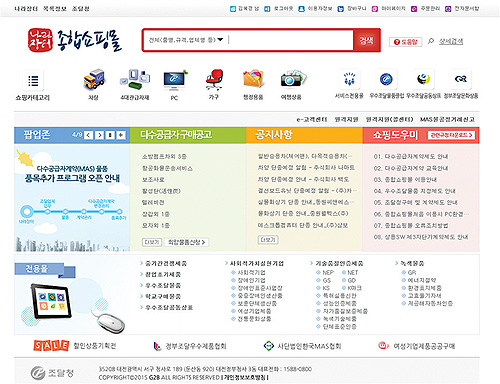
Task: Open the search scope dropdown arrow
Action: [220, 40]
